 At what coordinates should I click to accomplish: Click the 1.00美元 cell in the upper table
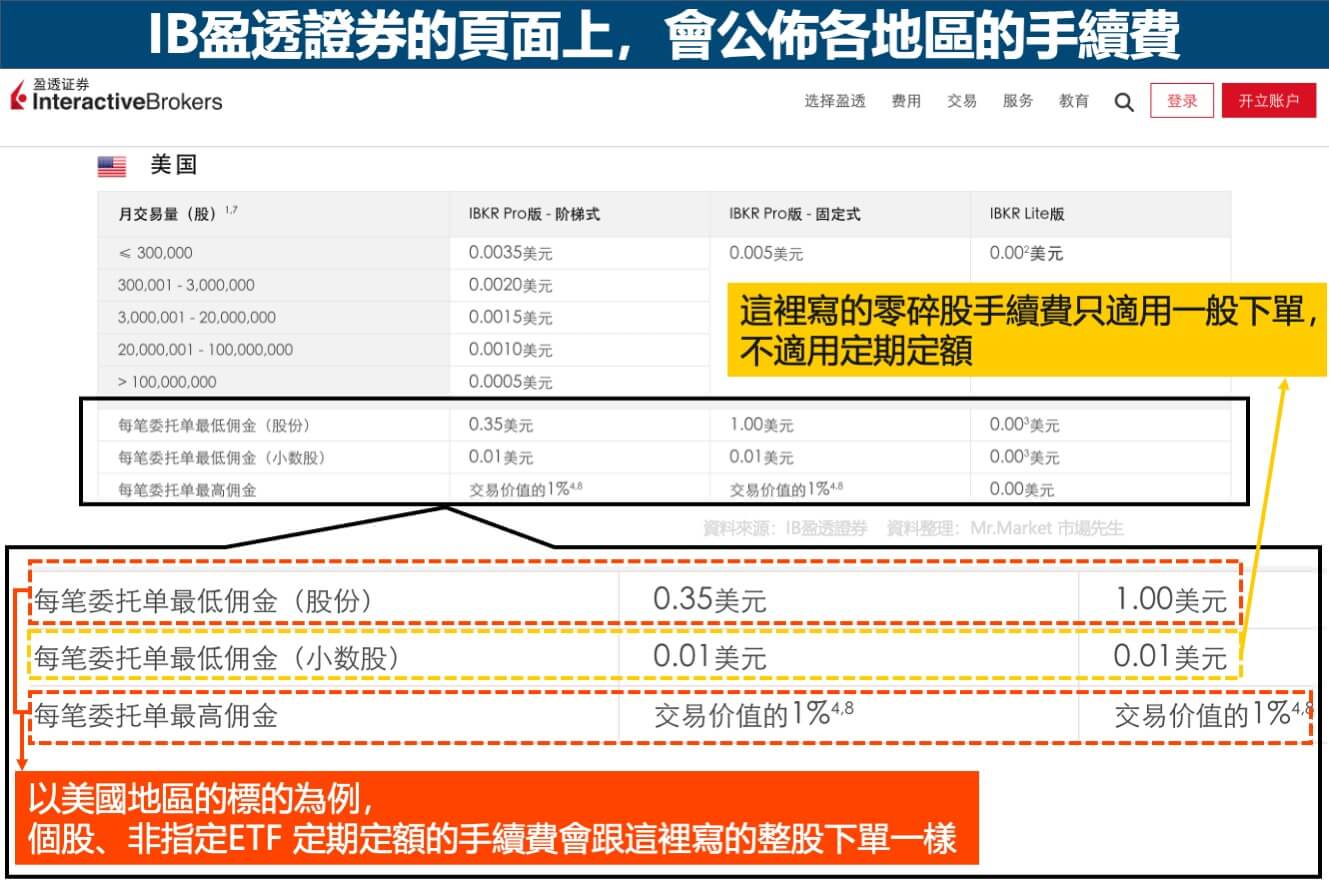(761, 425)
